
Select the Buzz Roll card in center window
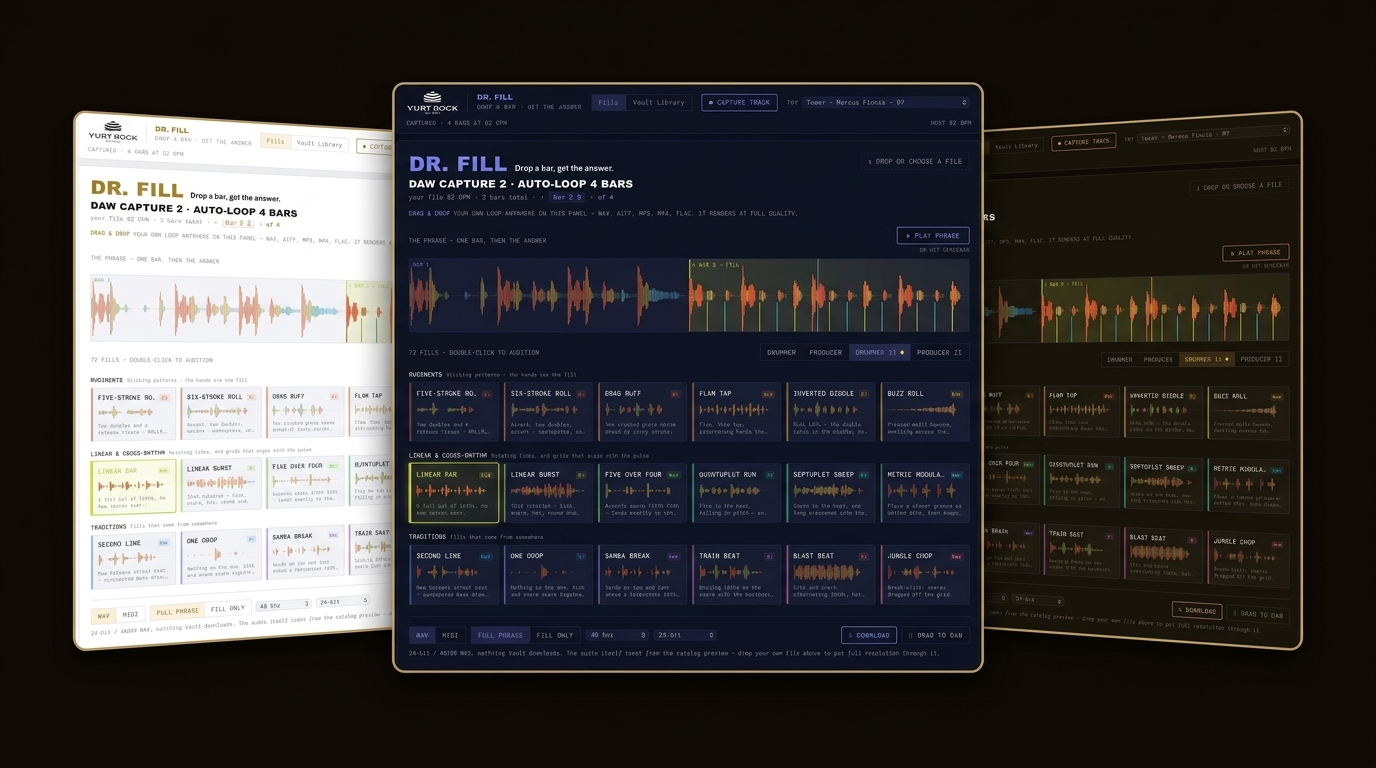pyautogui.click(x=925, y=412)
